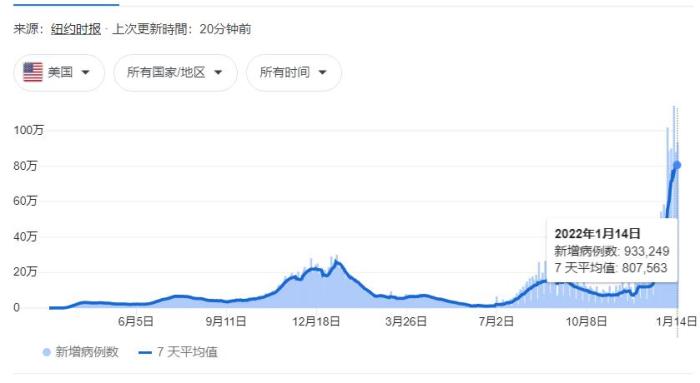Image resolution: width=700 pixels, height=383 pixels.
Task: Toggle the 新增病例数 legend dot
Action: pyautogui.click(x=46, y=352)
